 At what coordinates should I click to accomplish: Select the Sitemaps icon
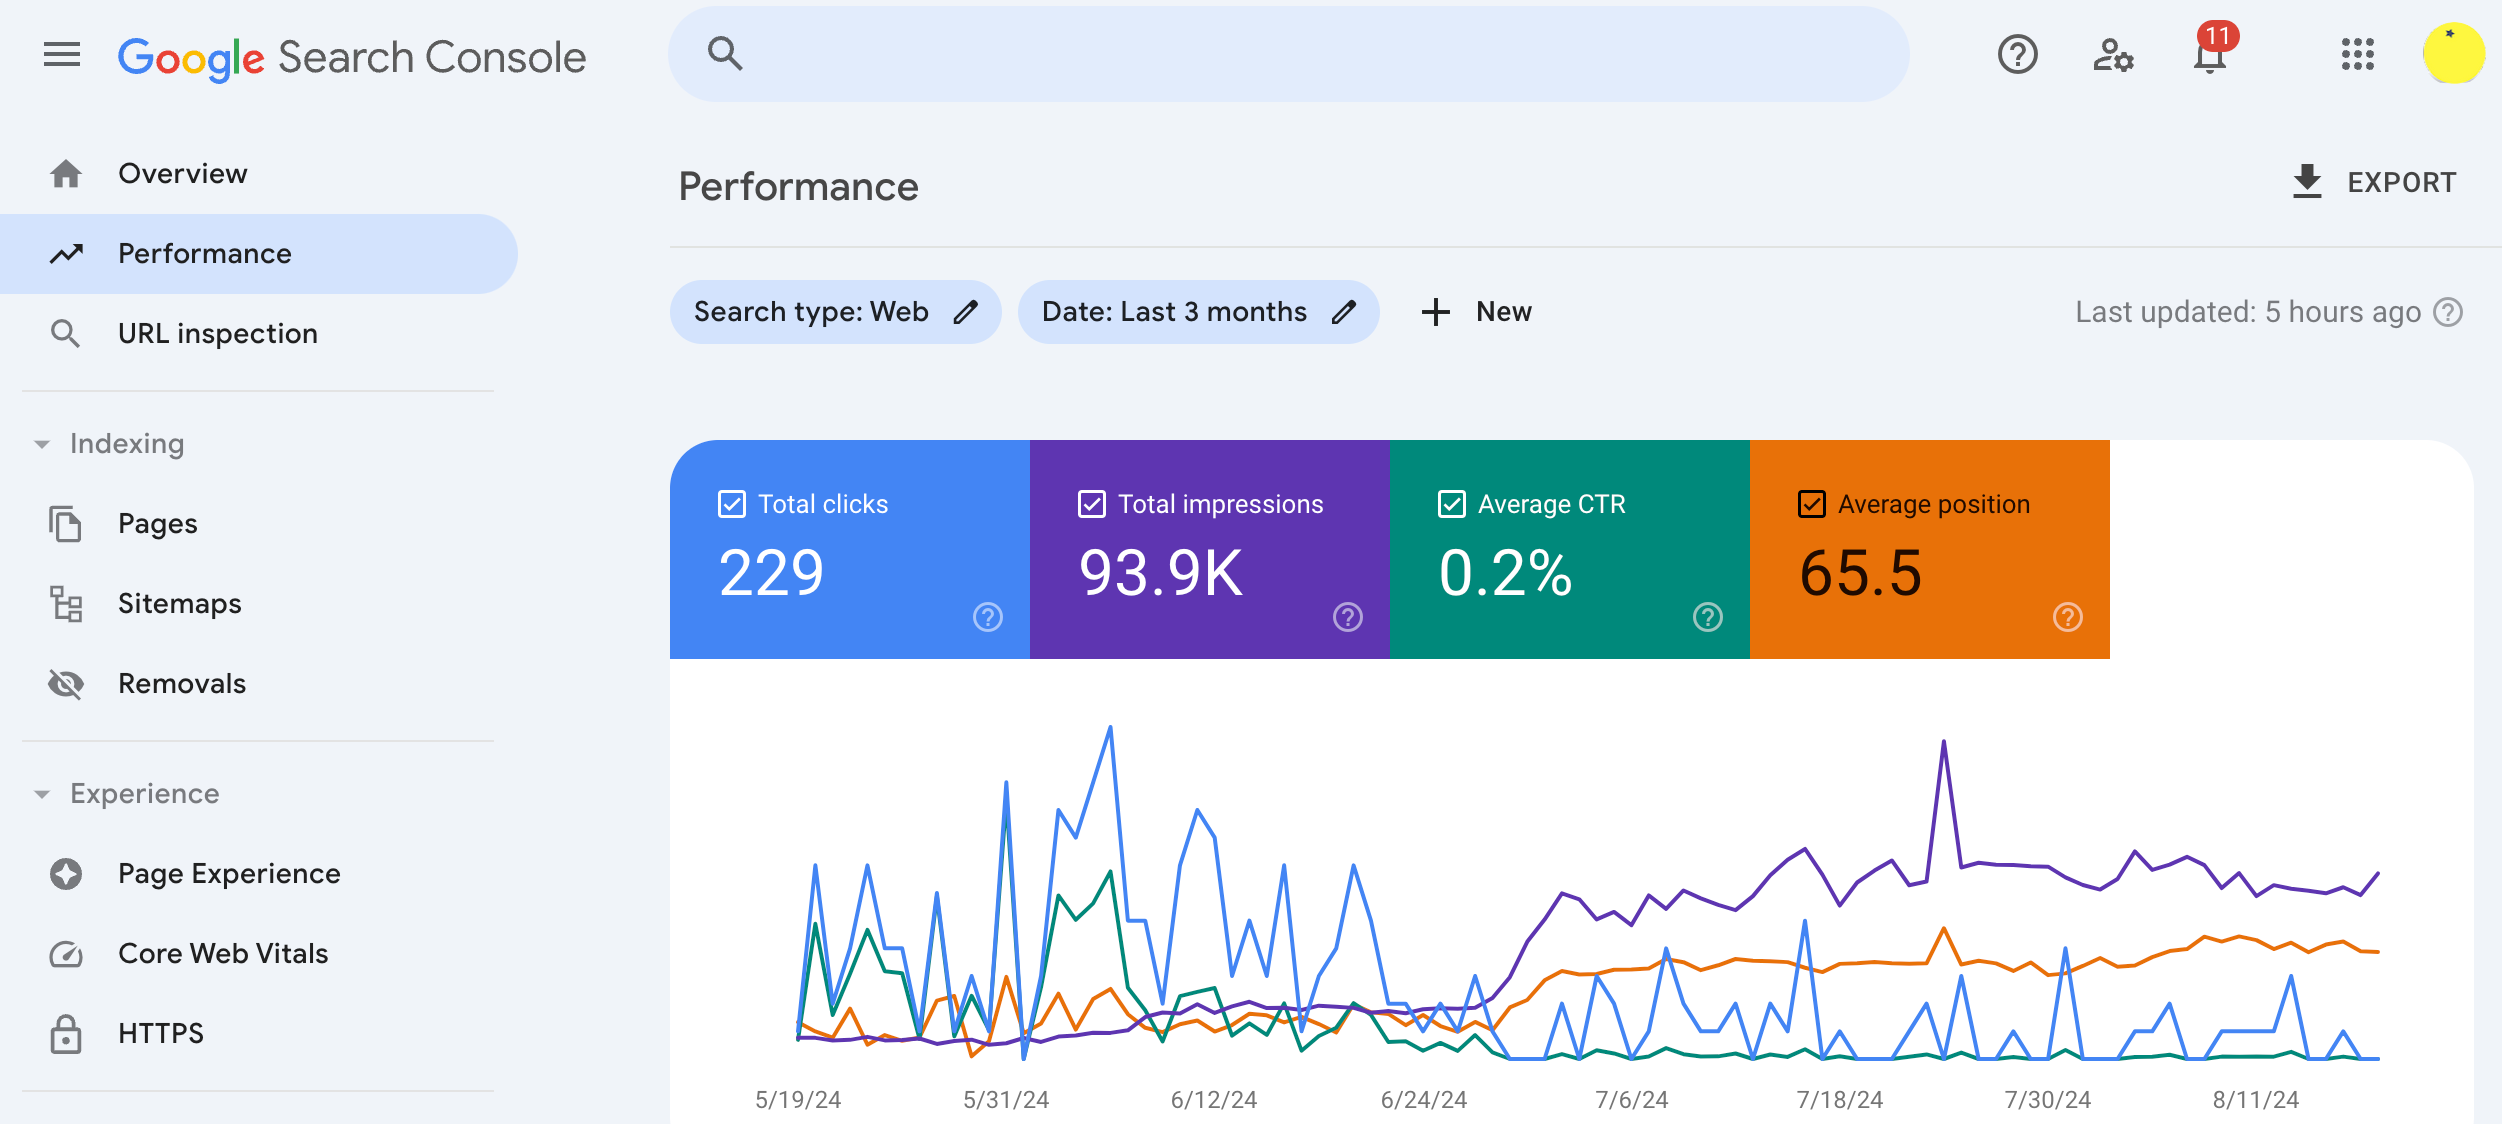pos(66,603)
